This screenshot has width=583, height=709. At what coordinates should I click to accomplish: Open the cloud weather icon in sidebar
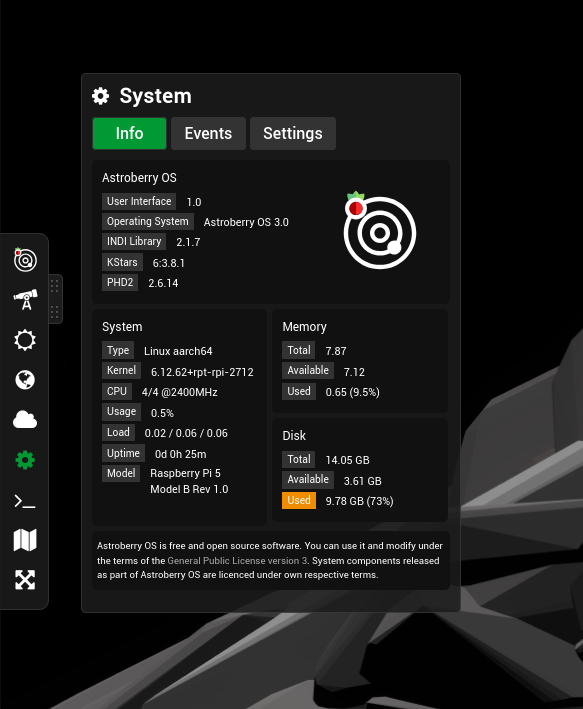[x=25, y=420]
